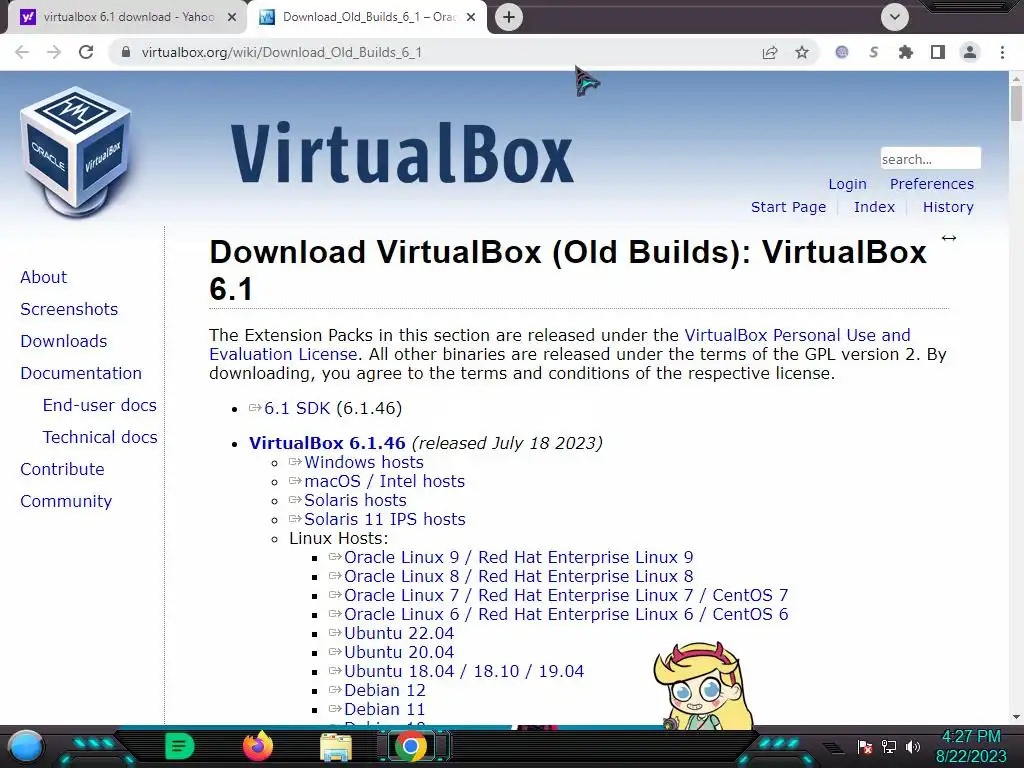The width and height of the screenshot is (1024, 768).
Task: Open Oracle Linux 9 / Red Hat Enterprise Linux 9
Action: point(518,557)
